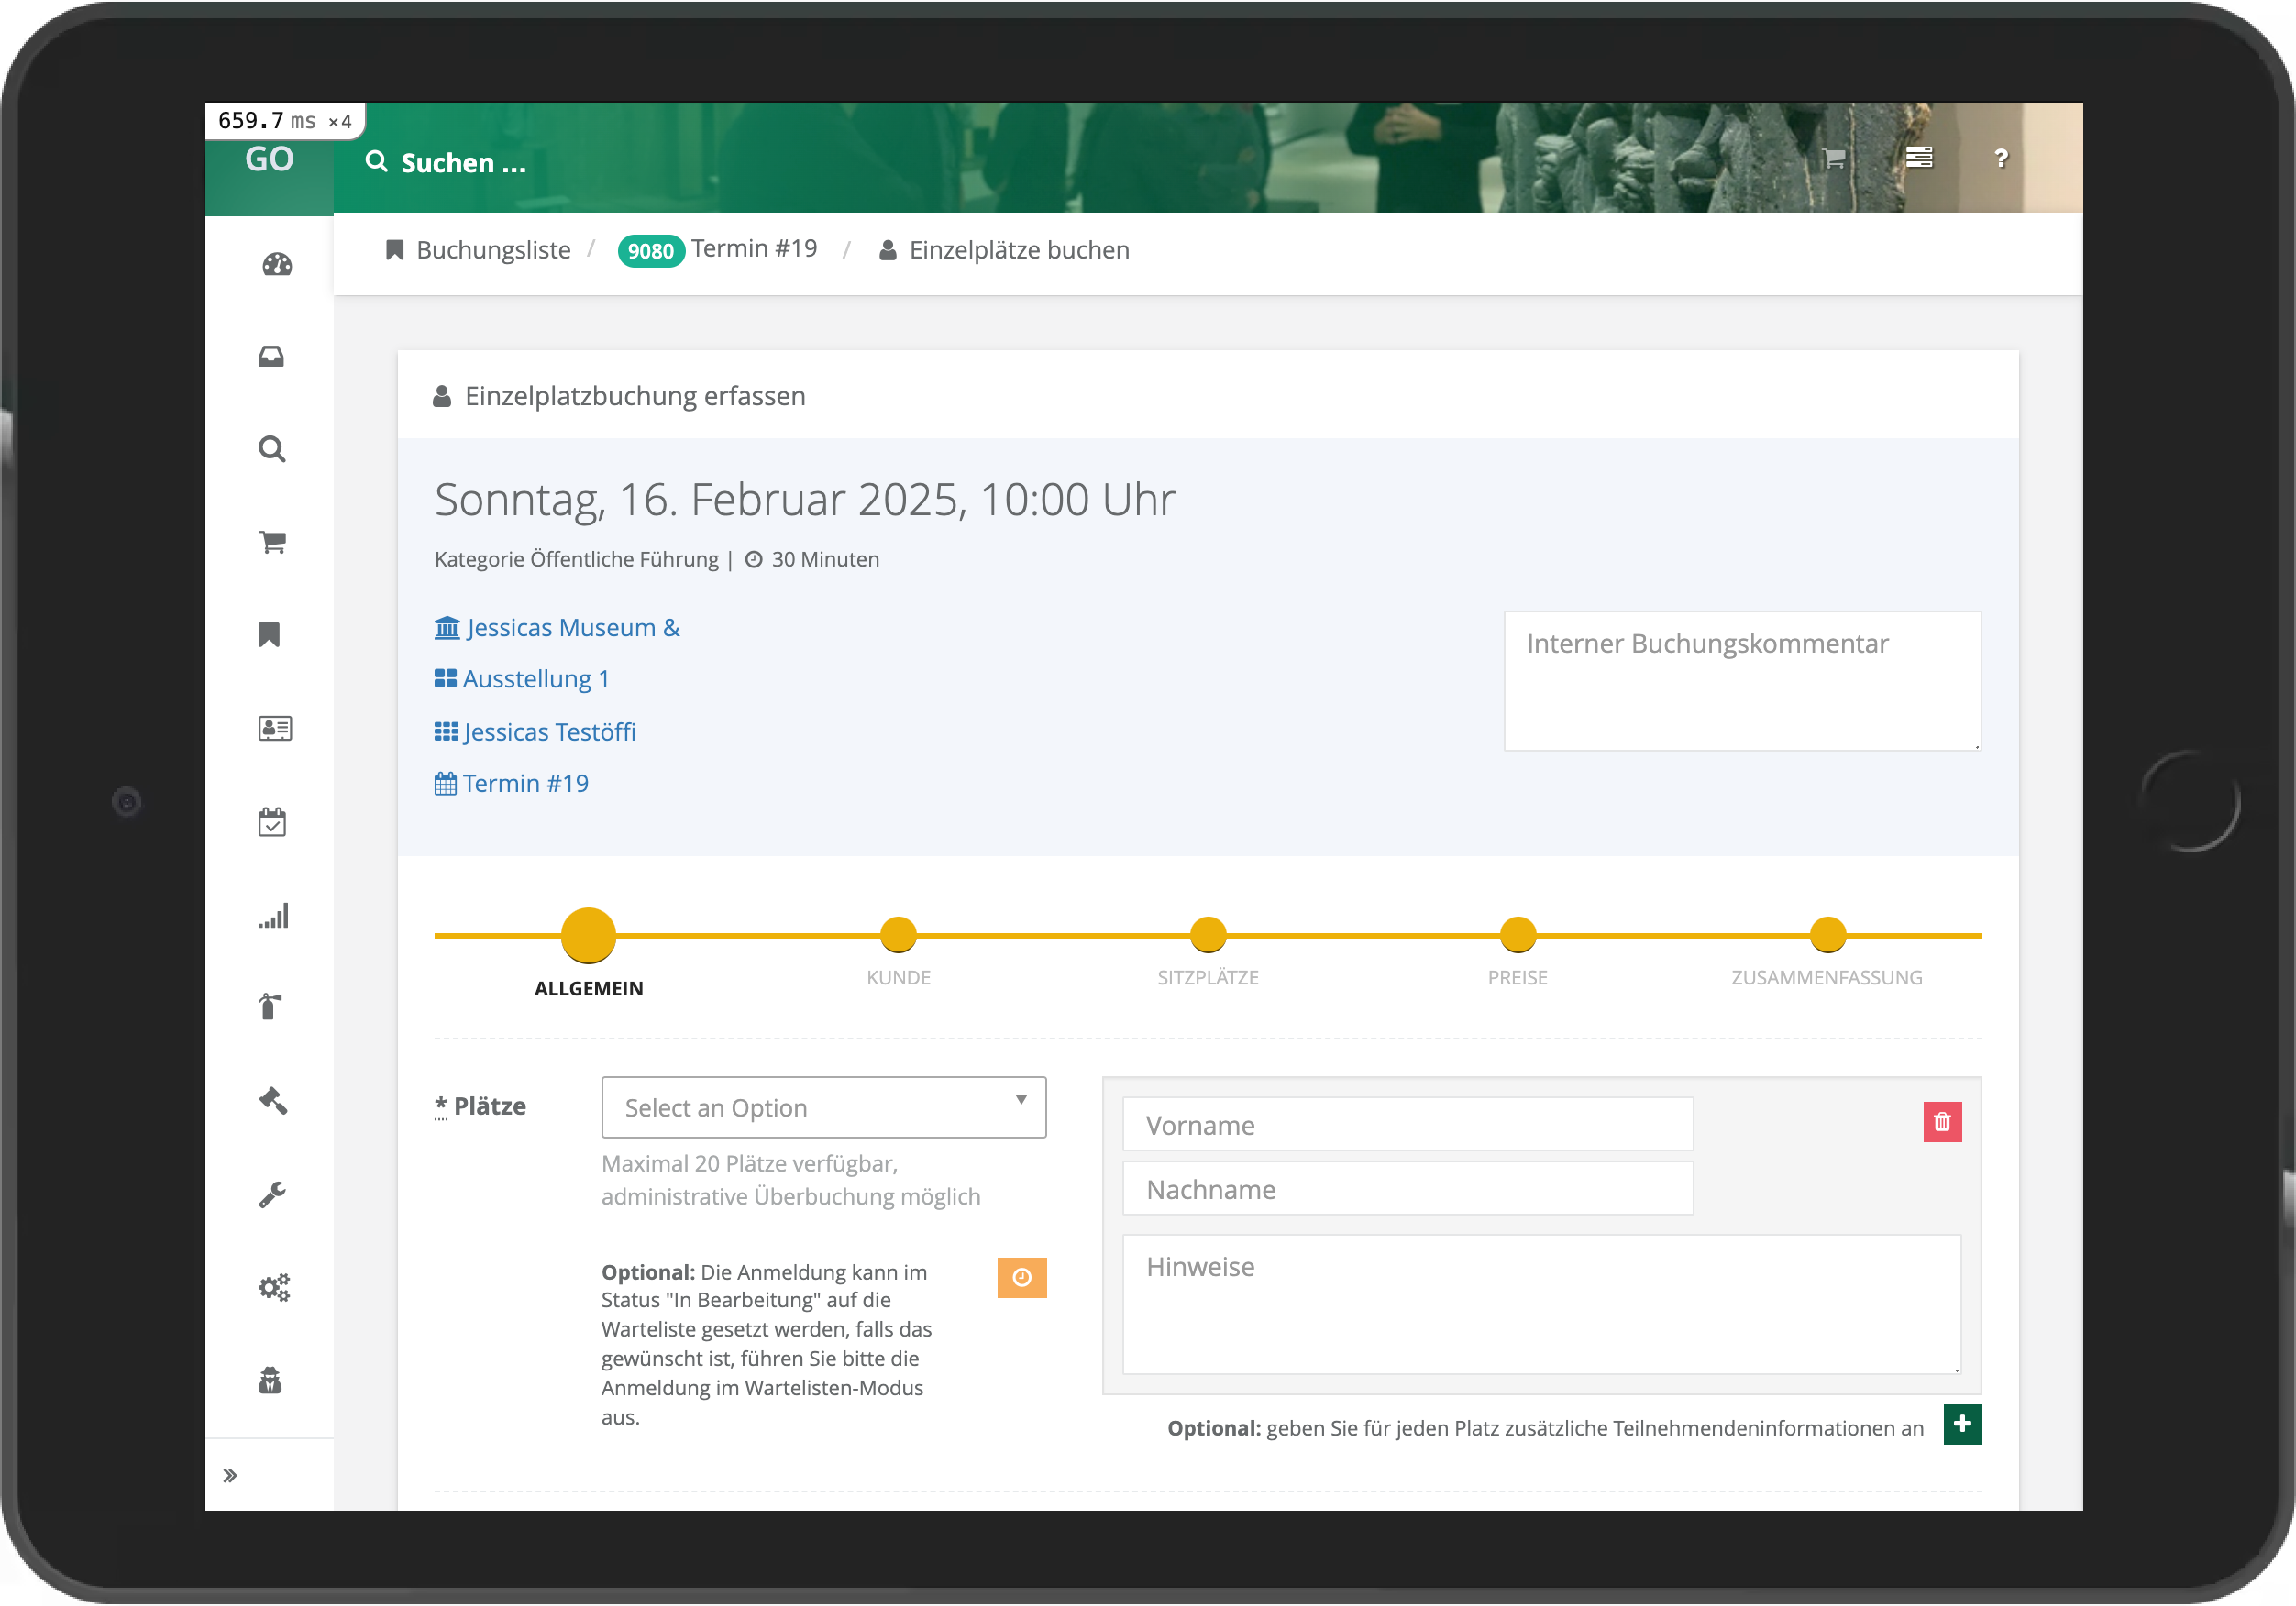Click the contact card icon in sidebar
The height and width of the screenshot is (1606, 2296).
pyautogui.click(x=272, y=729)
